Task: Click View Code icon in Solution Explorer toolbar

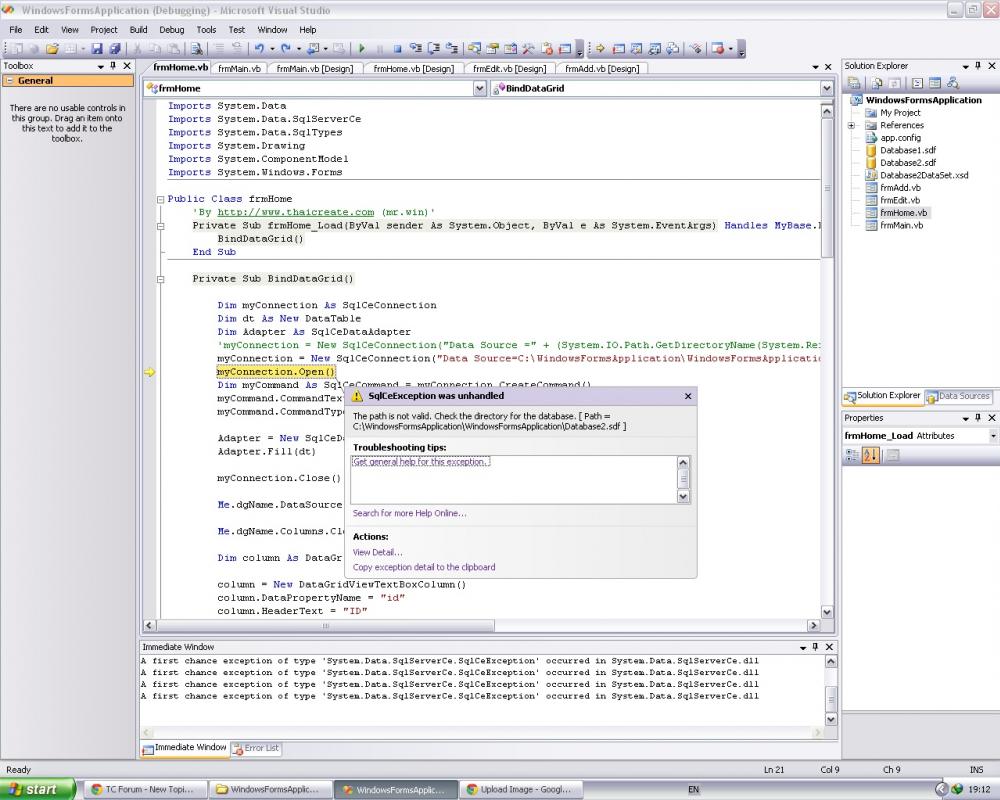Action: [917, 83]
